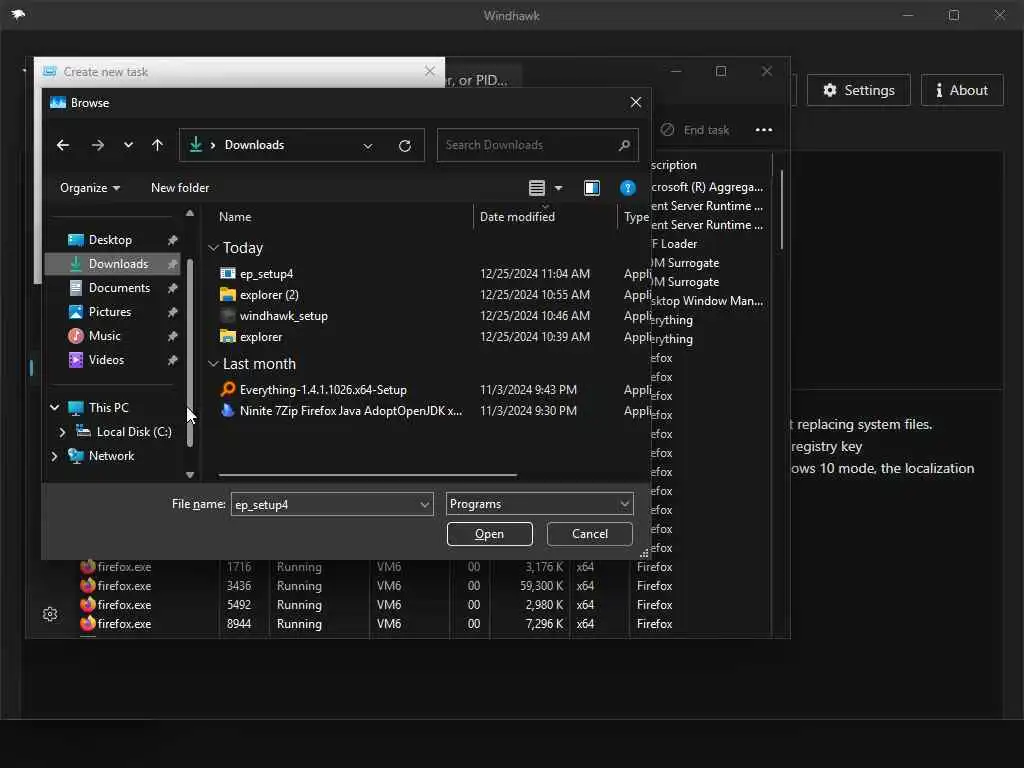Open Windhawk About page
The height and width of the screenshot is (768, 1024).
962,90
